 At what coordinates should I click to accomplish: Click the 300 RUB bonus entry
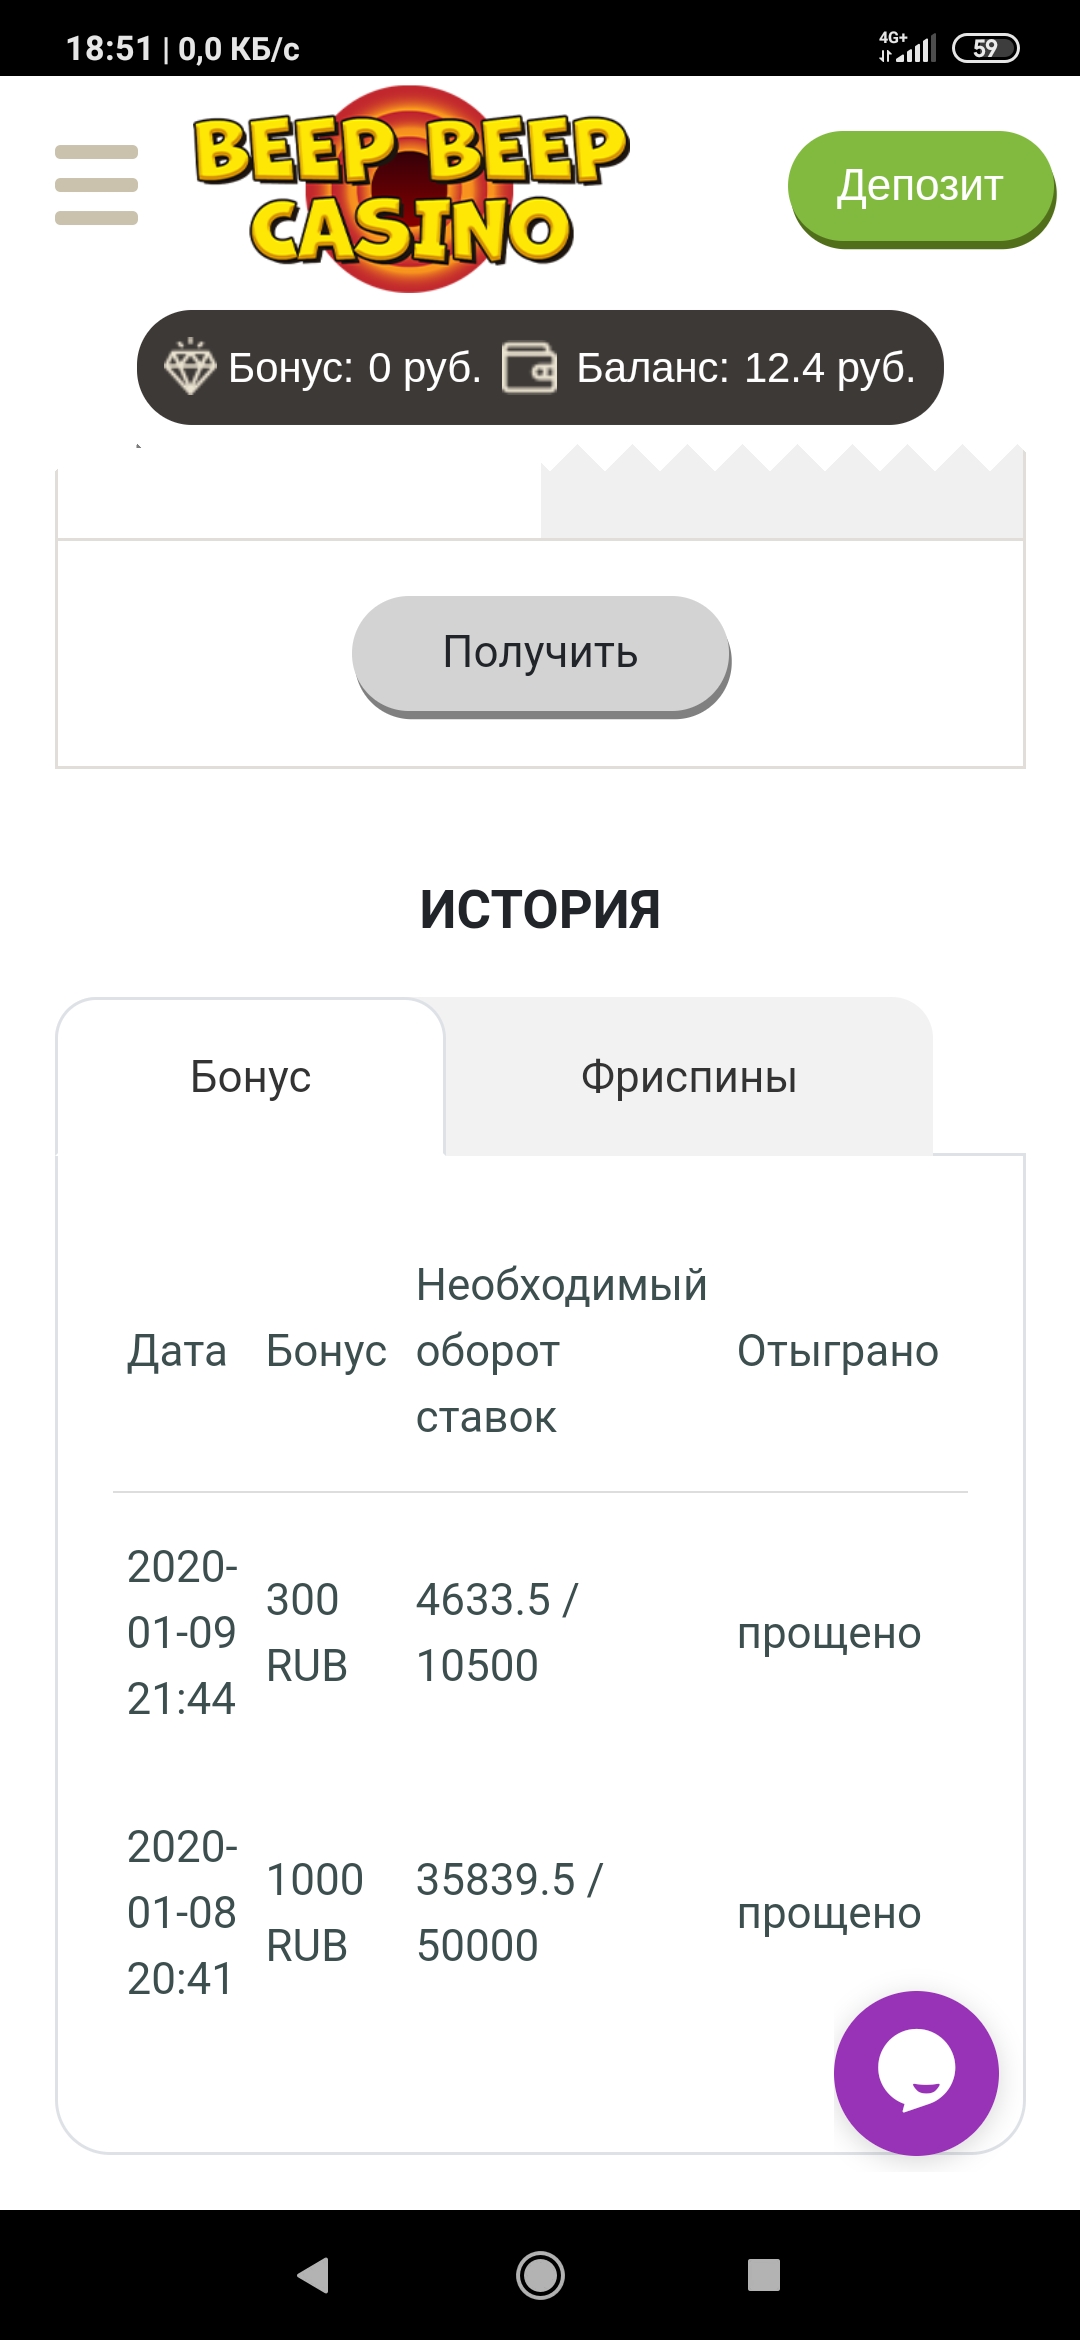307,1633
